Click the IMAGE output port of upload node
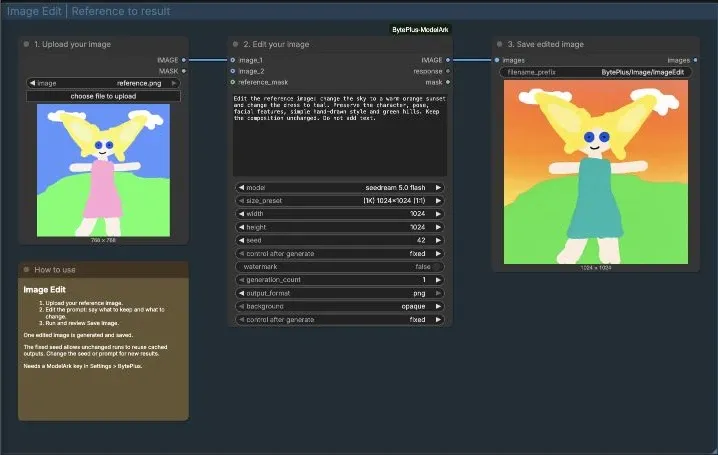 pyautogui.click(x=184, y=60)
